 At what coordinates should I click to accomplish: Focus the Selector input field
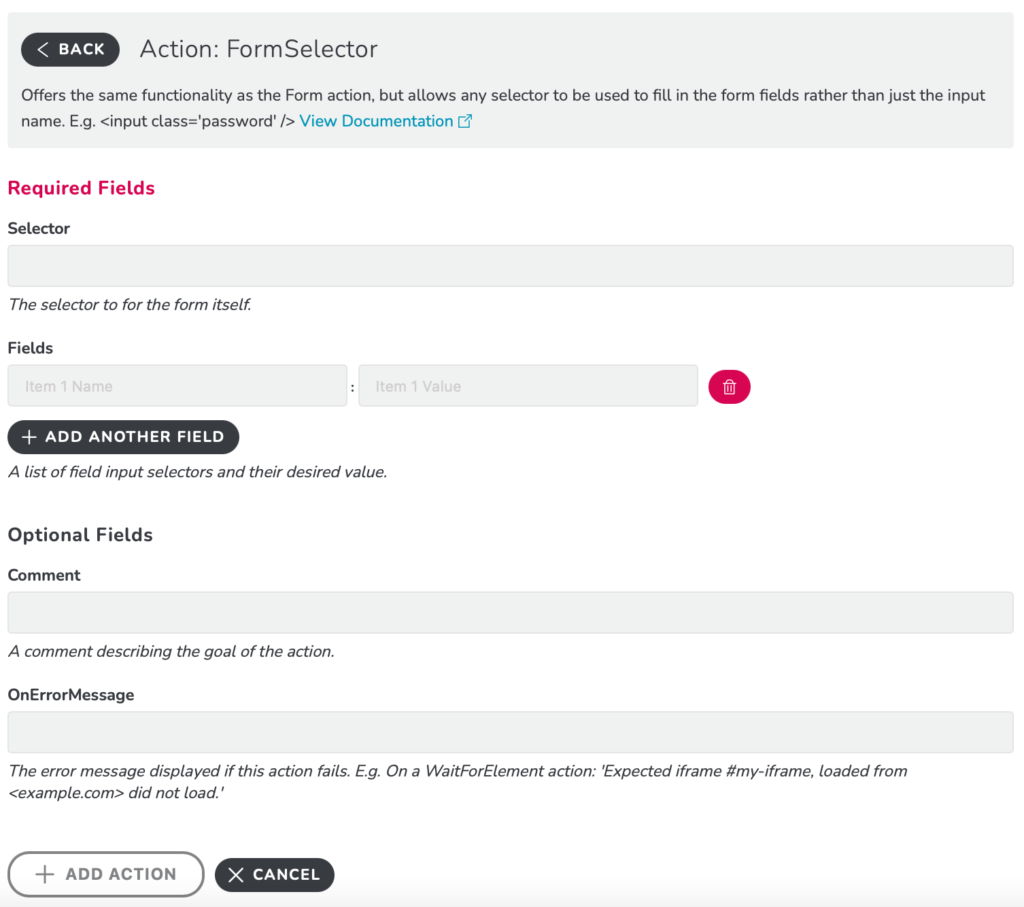click(510, 266)
